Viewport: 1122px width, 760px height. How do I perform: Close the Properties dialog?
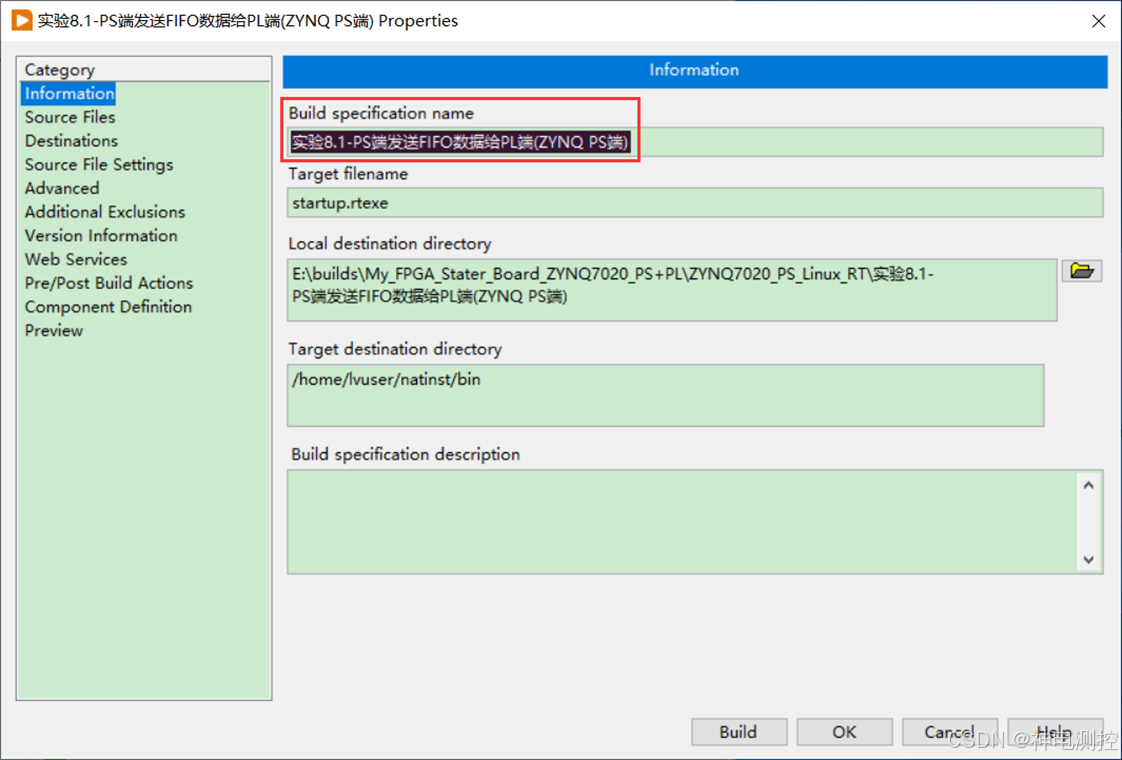(x=1098, y=21)
